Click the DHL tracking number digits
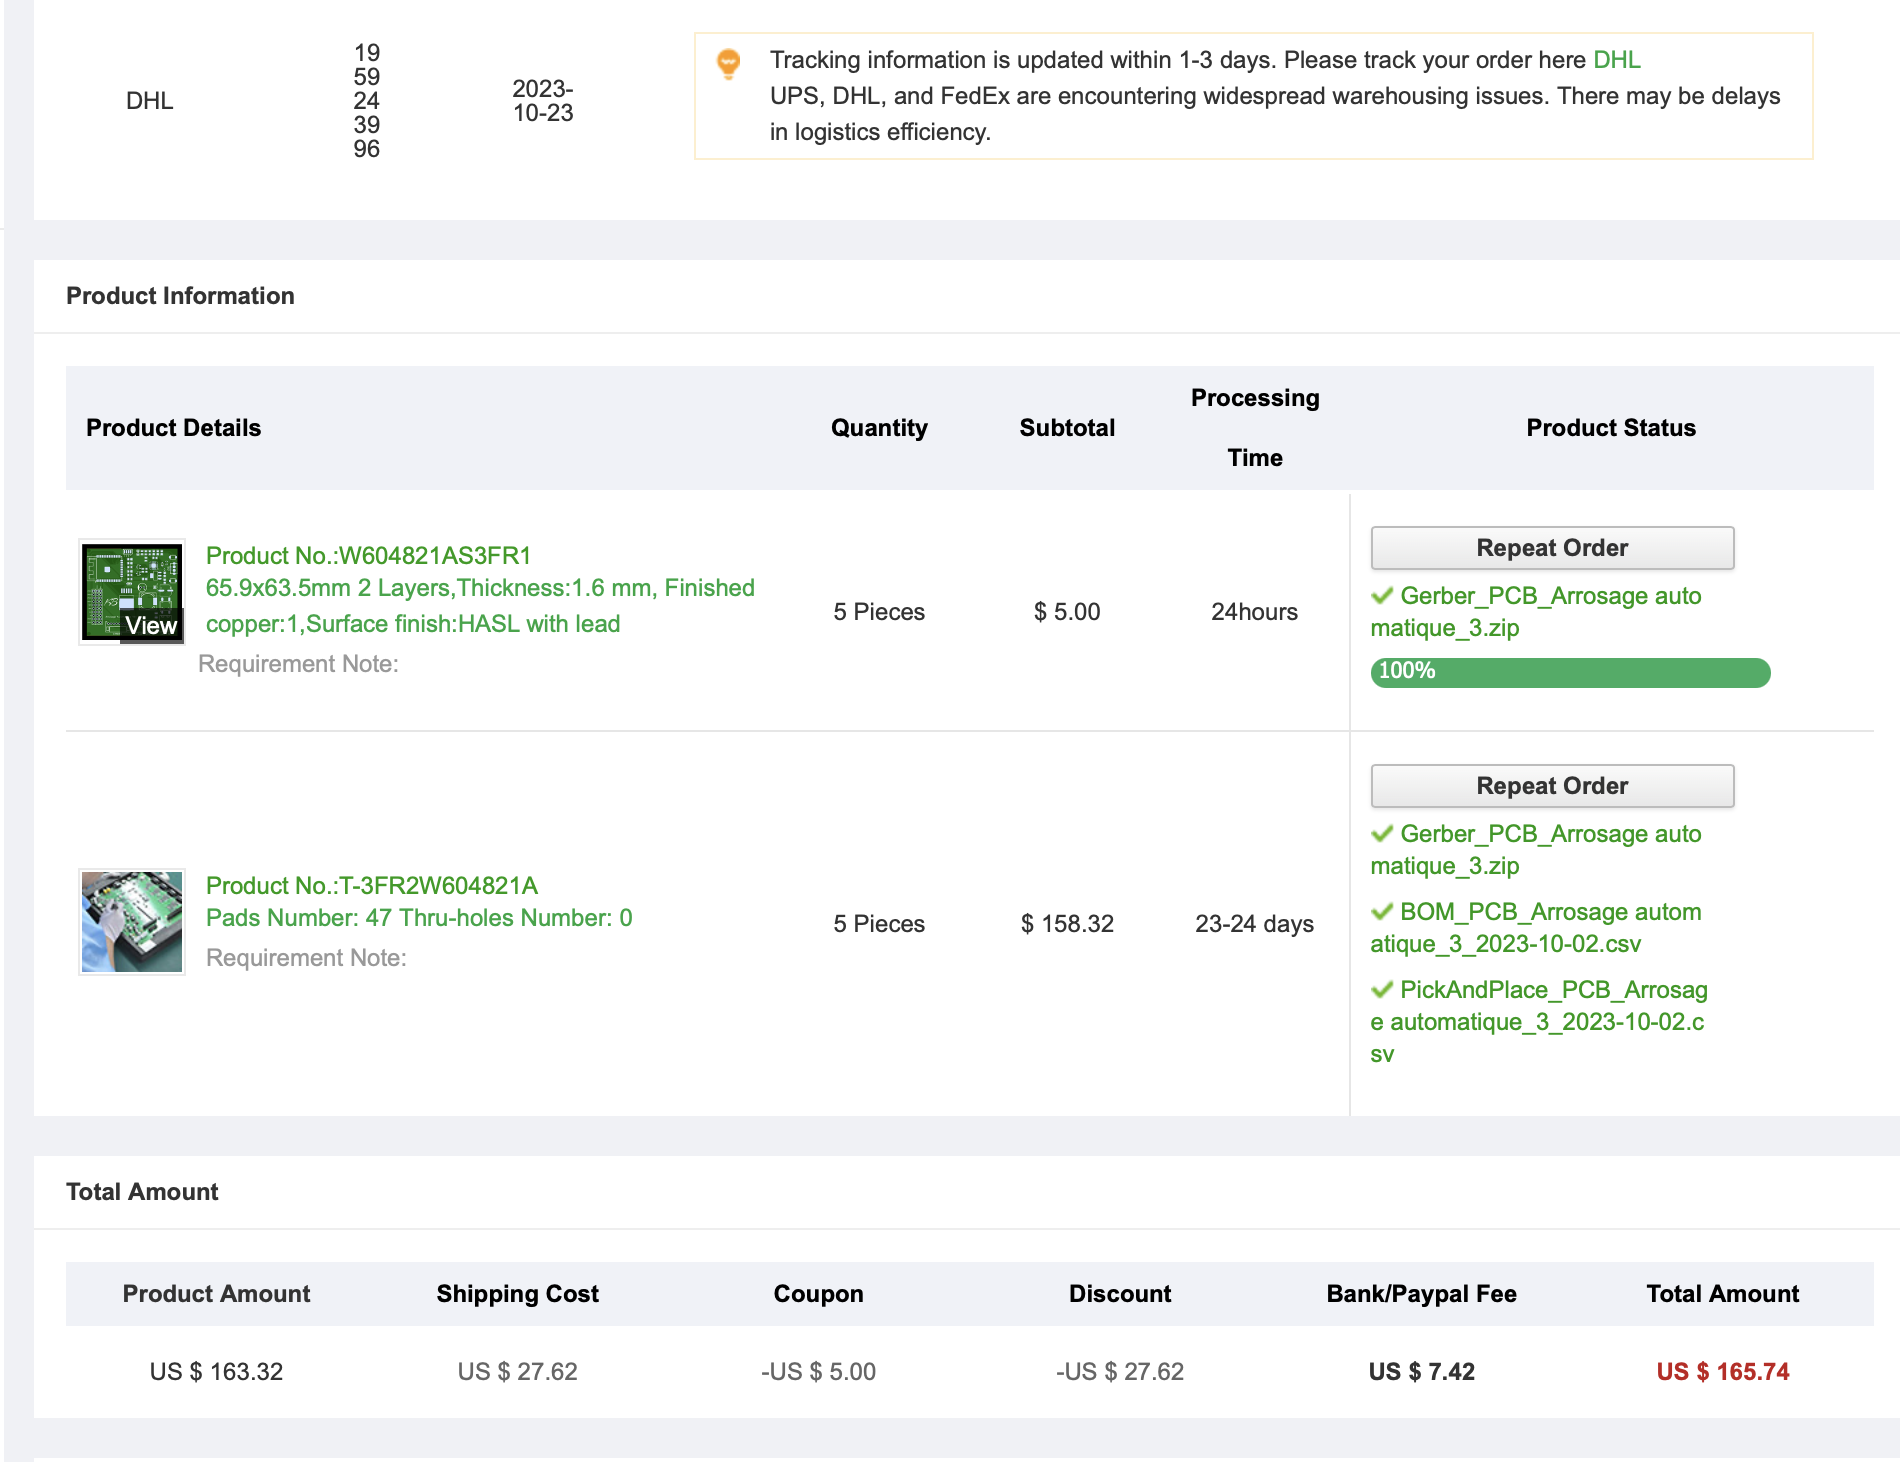Viewport: 1900px width, 1462px height. click(366, 101)
